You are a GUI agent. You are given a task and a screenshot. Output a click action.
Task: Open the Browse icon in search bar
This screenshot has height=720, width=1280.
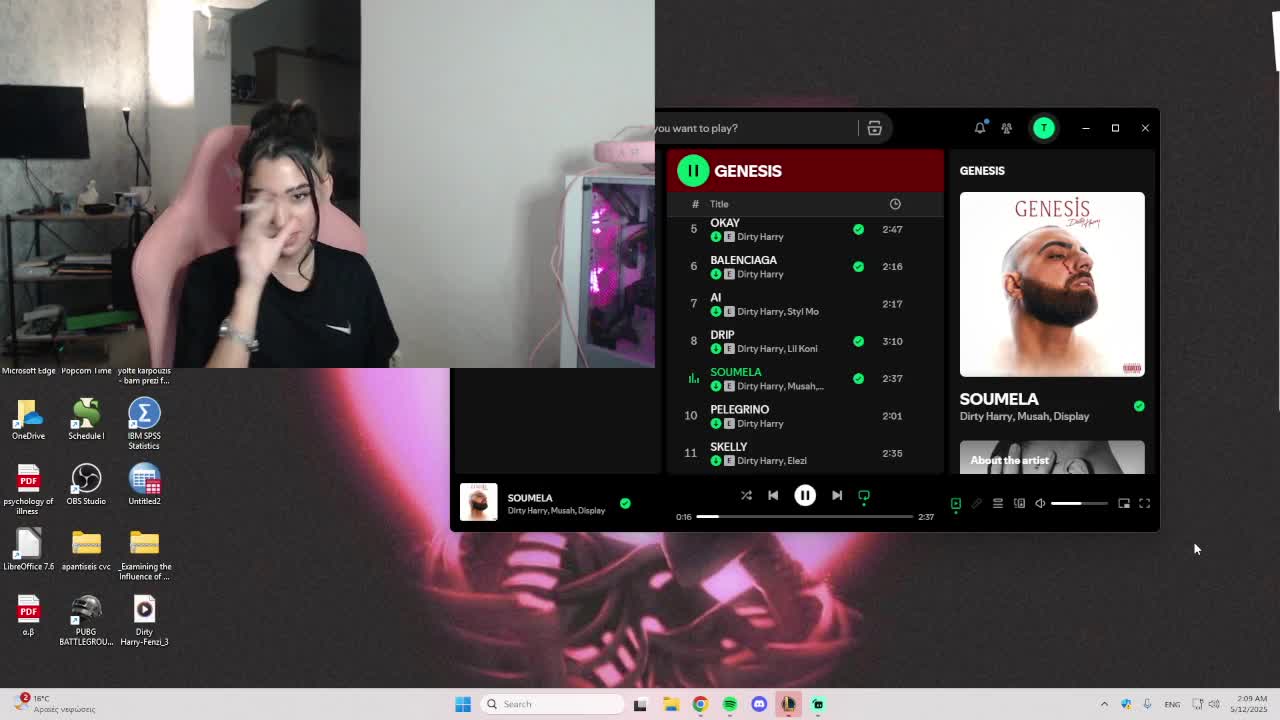point(874,128)
